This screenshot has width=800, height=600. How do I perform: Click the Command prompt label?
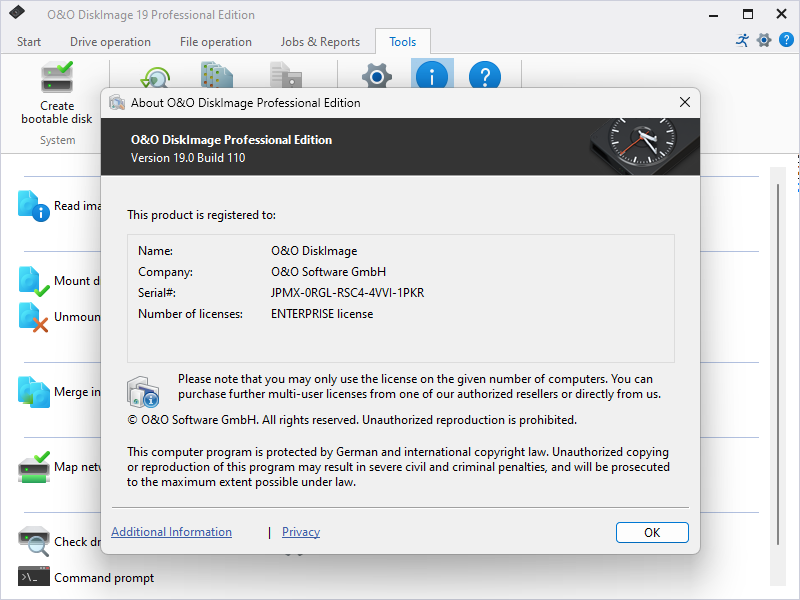coord(104,578)
